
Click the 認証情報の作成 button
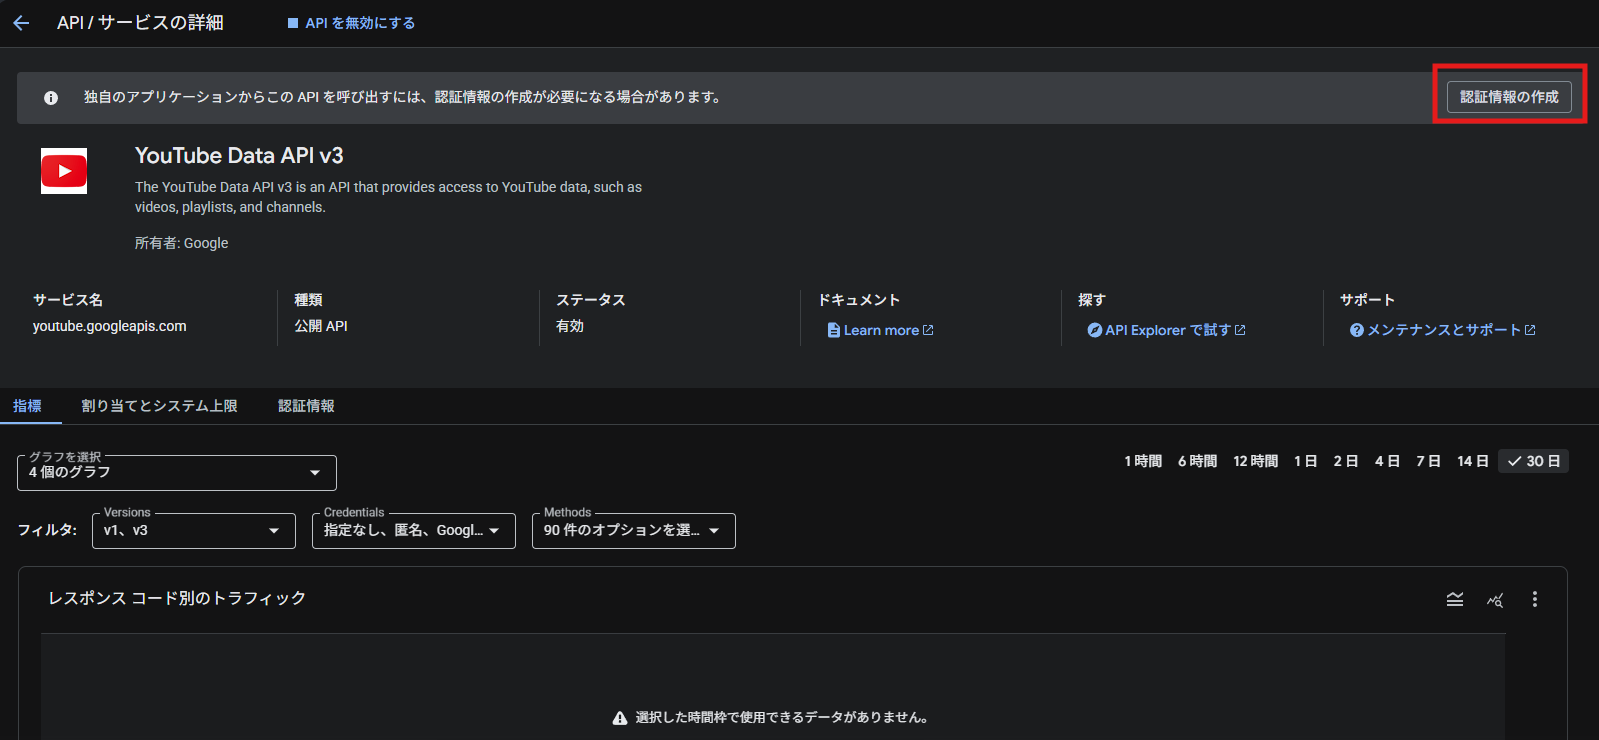point(1509,97)
